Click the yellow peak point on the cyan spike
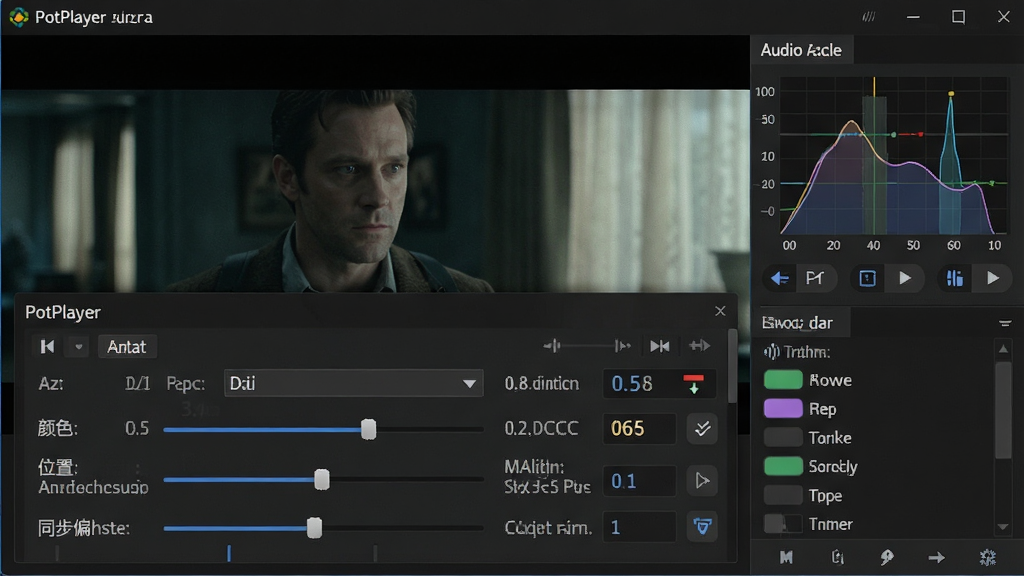The width and height of the screenshot is (1024, 576). [951, 94]
